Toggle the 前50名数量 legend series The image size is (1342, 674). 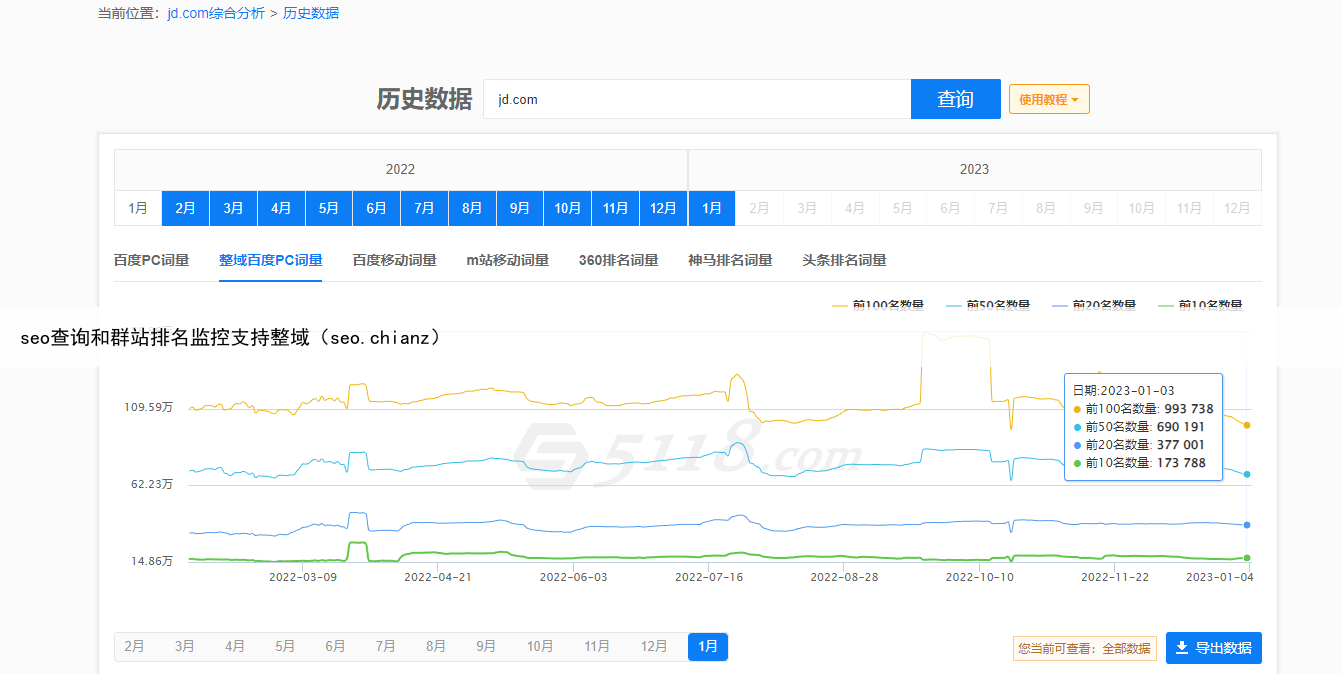tap(987, 305)
